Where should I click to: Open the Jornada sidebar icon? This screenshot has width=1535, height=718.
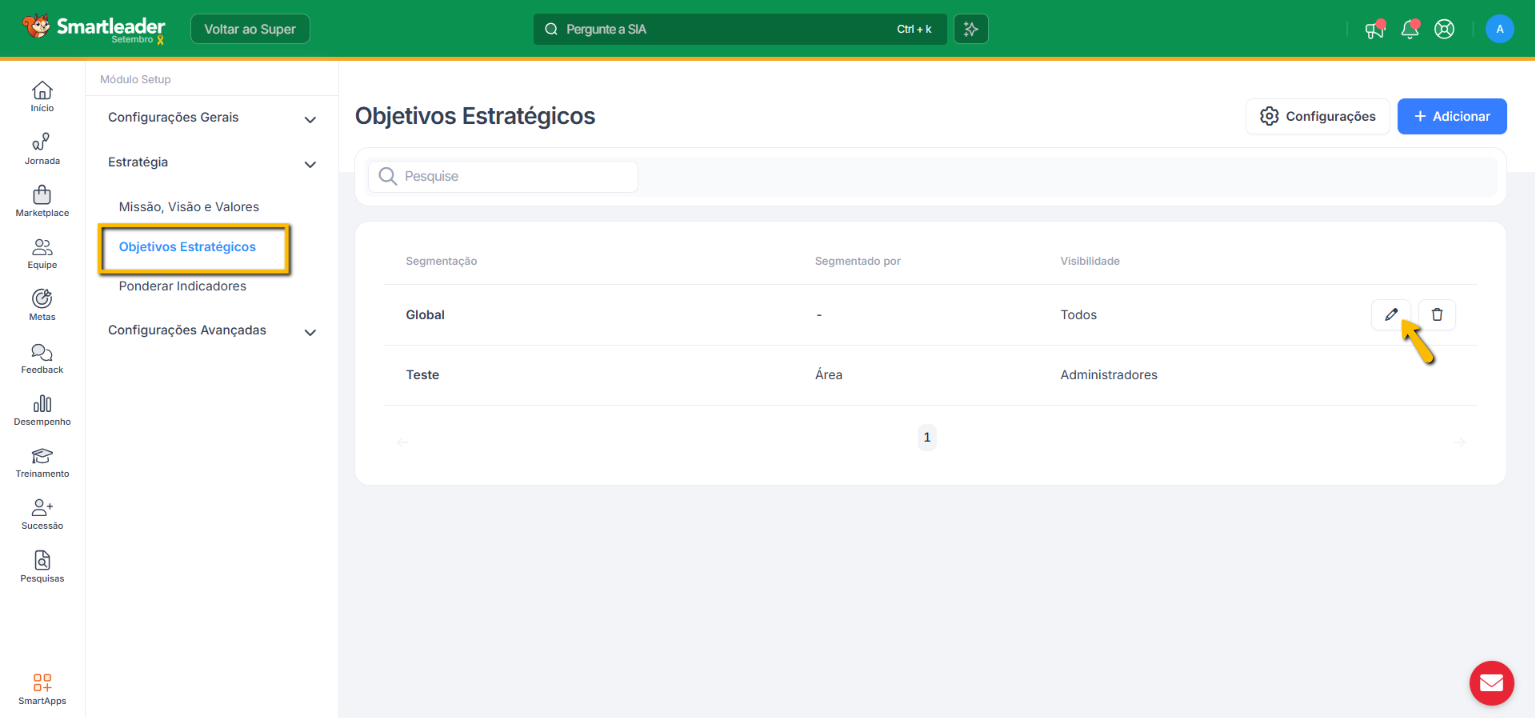click(x=42, y=143)
